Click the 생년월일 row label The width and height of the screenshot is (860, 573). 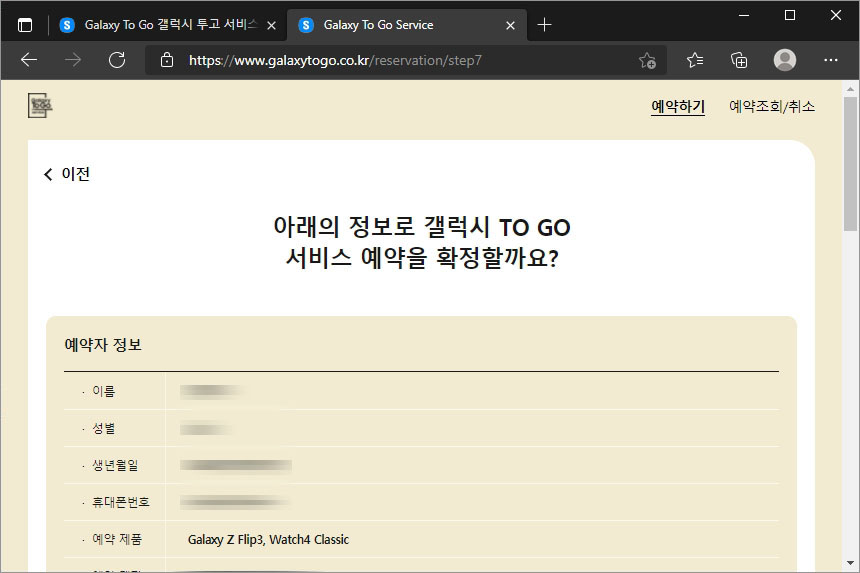click(x=115, y=465)
